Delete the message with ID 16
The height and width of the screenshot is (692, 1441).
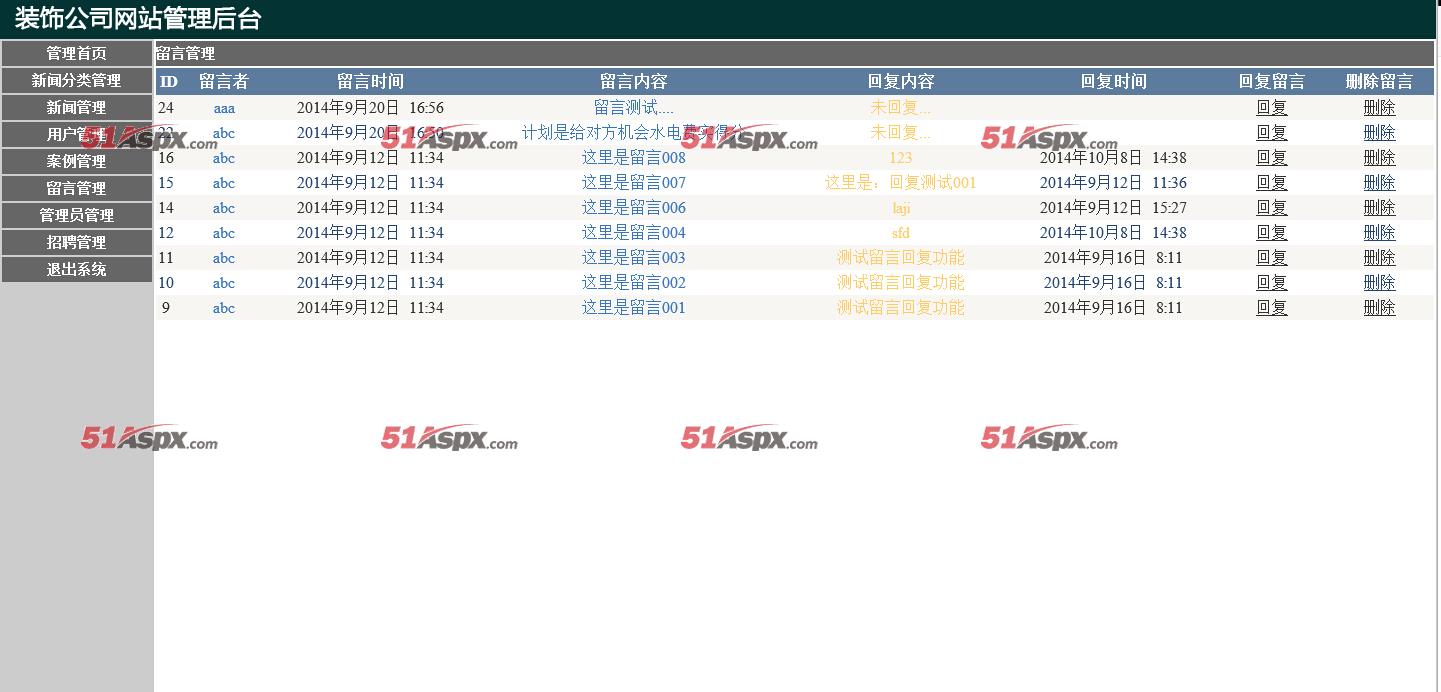[1379, 157]
